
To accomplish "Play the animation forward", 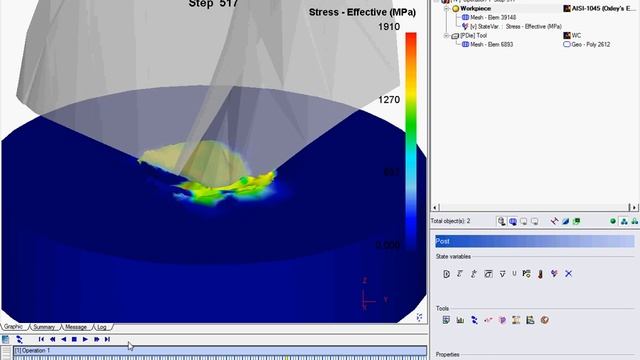I will click(x=85, y=339).
